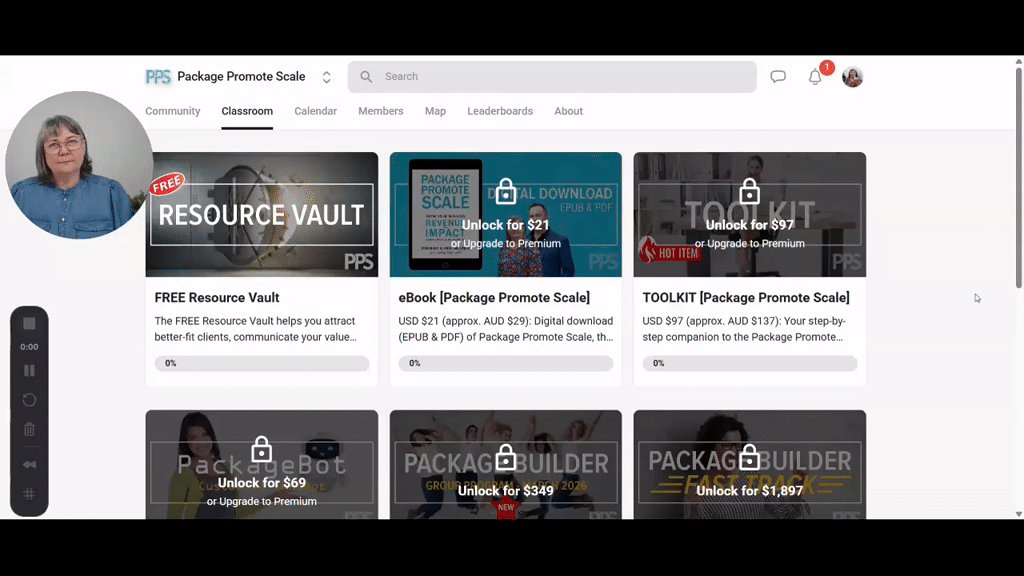1024x576 pixels.
Task: Click the lock icon on eBook card
Action: coord(506,191)
